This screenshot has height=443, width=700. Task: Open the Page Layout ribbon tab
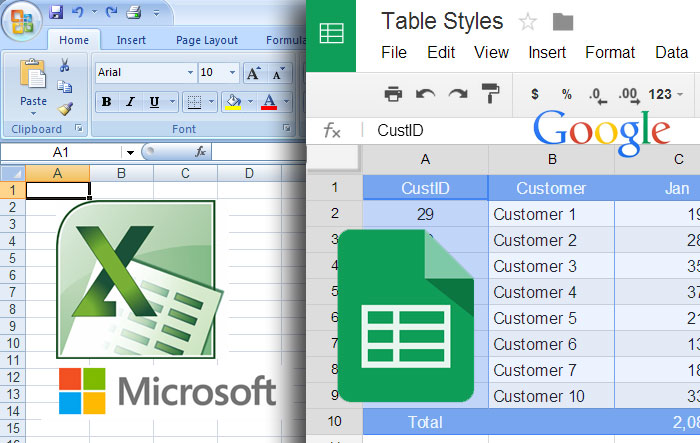pos(207,40)
